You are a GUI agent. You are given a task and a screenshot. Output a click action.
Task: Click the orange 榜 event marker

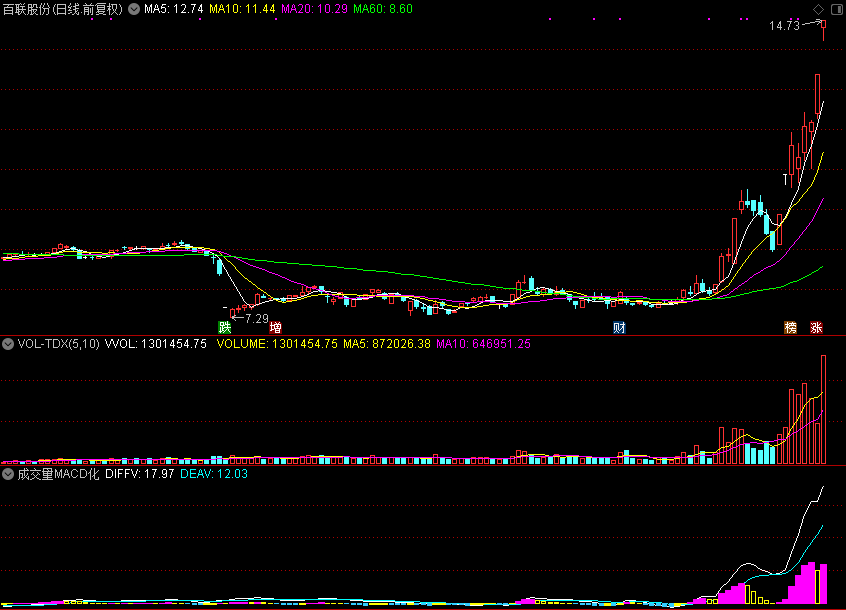tap(790, 327)
